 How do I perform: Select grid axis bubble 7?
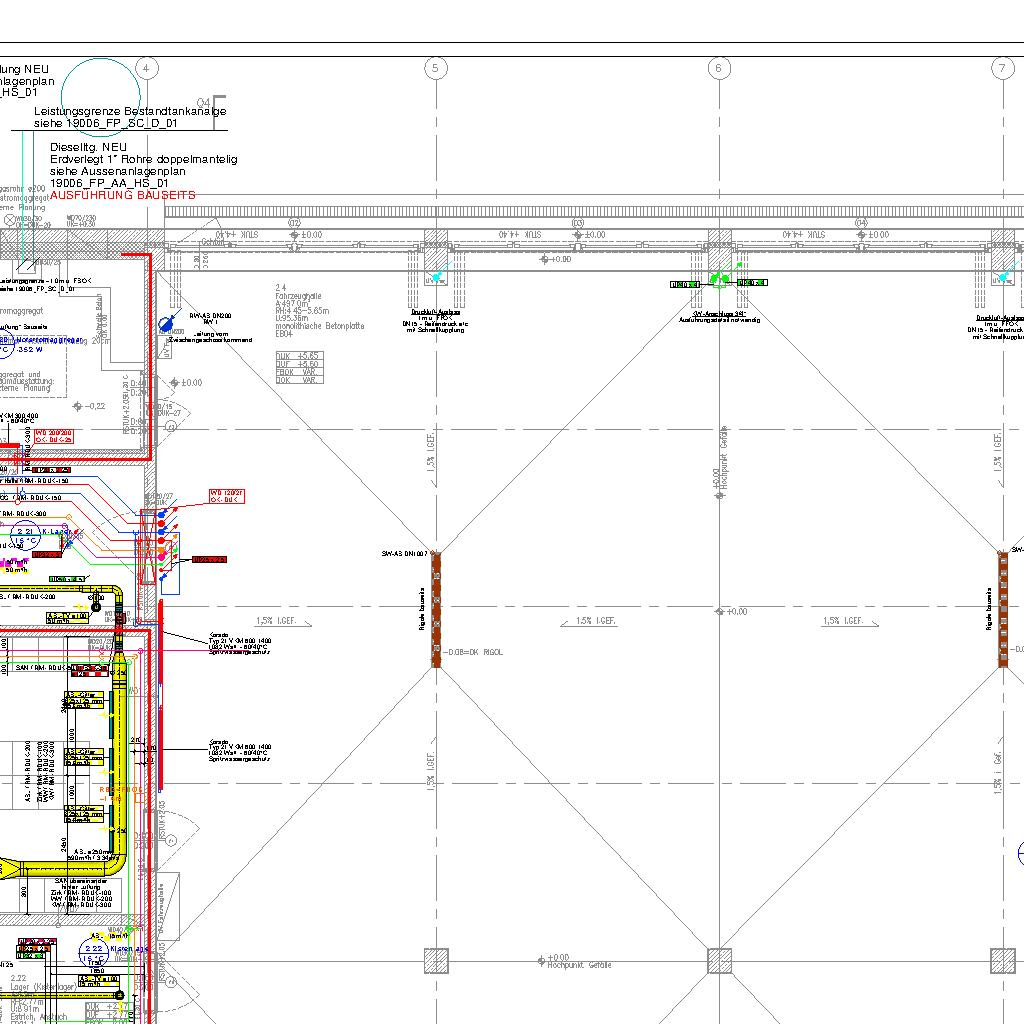click(1002, 68)
